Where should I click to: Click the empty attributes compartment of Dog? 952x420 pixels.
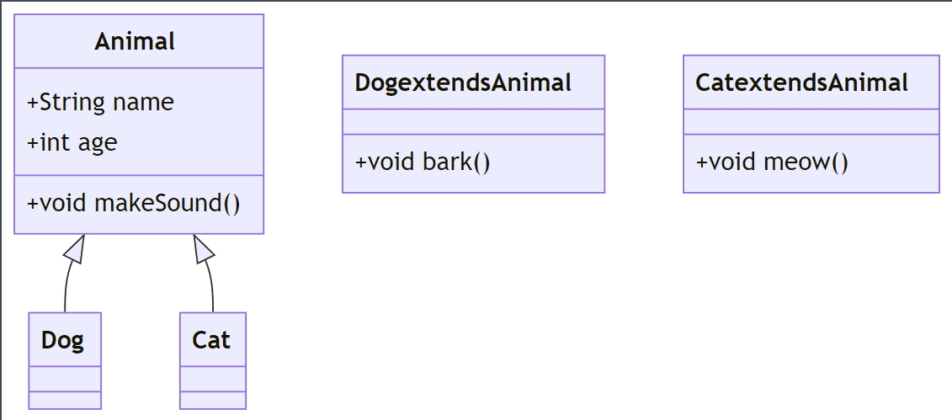click(65, 379)
